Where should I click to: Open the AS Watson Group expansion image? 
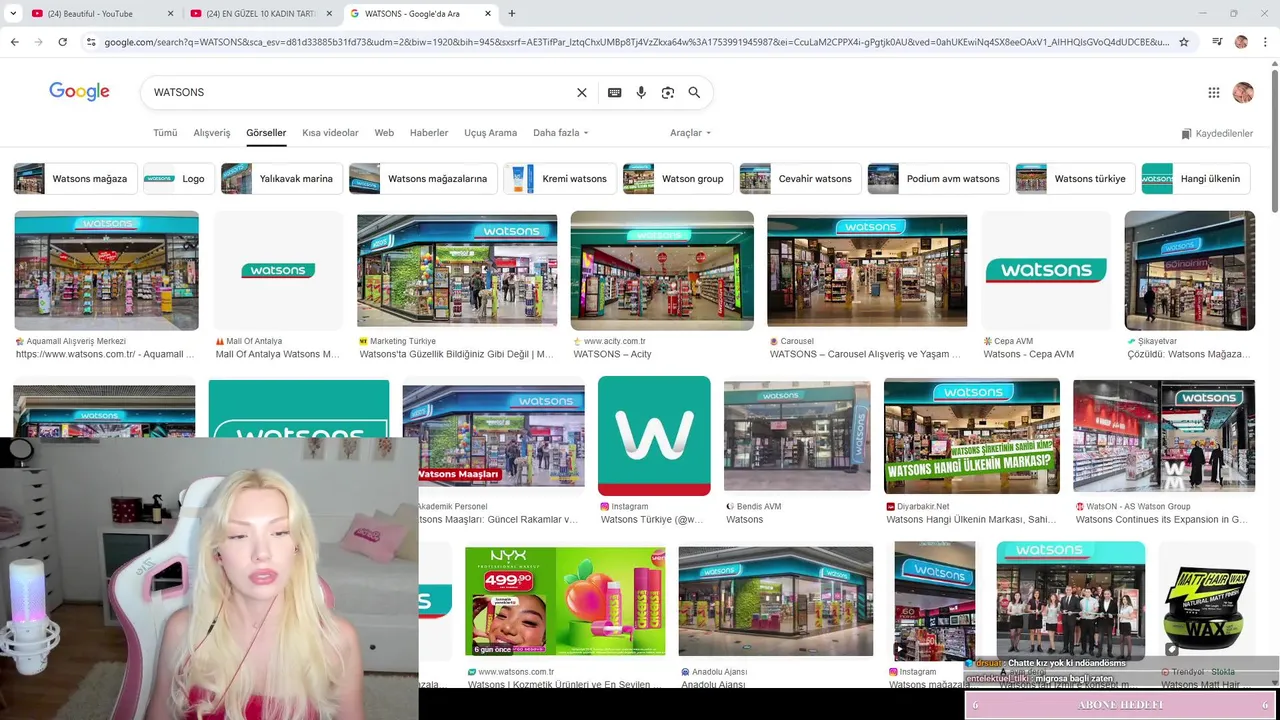click(1164, 436)
